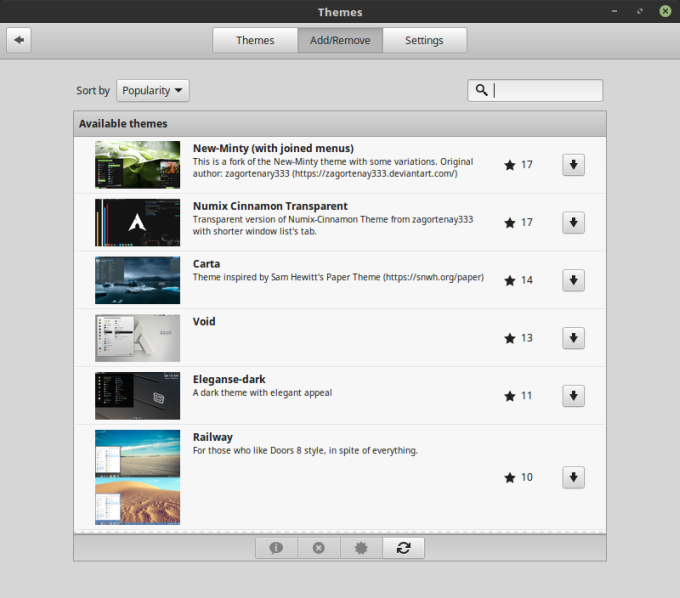680x598 pixels.
Task: Select the Carta theme thumbnail
Action: 138,280
